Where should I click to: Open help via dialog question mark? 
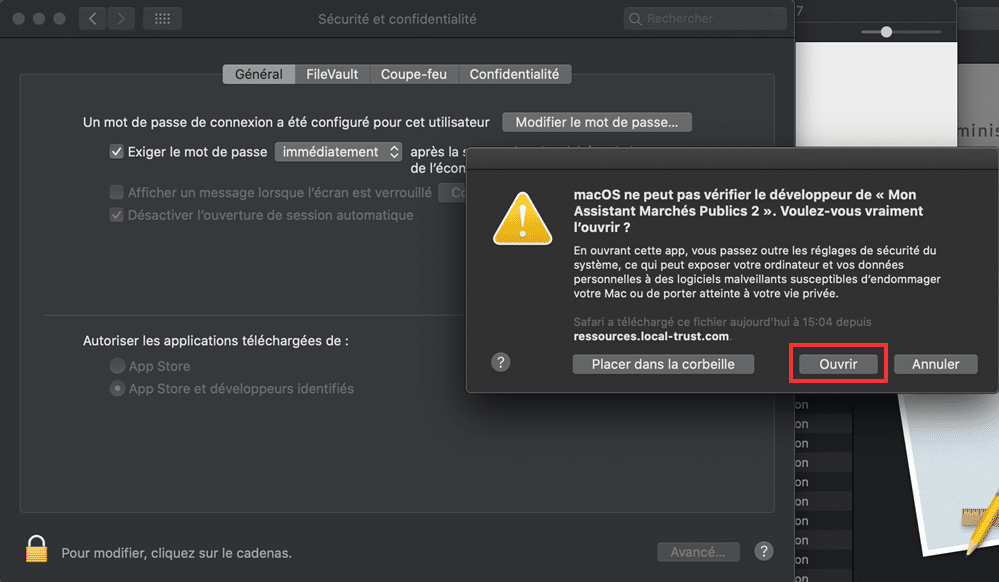(x=501, y=363)
